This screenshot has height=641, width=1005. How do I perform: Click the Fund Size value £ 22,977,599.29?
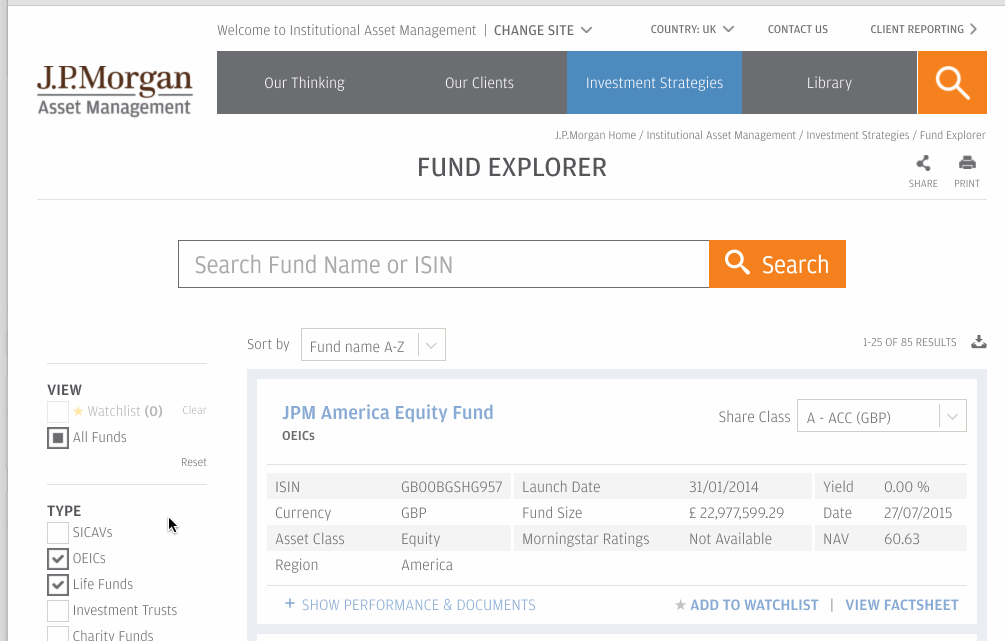point(736,513)
